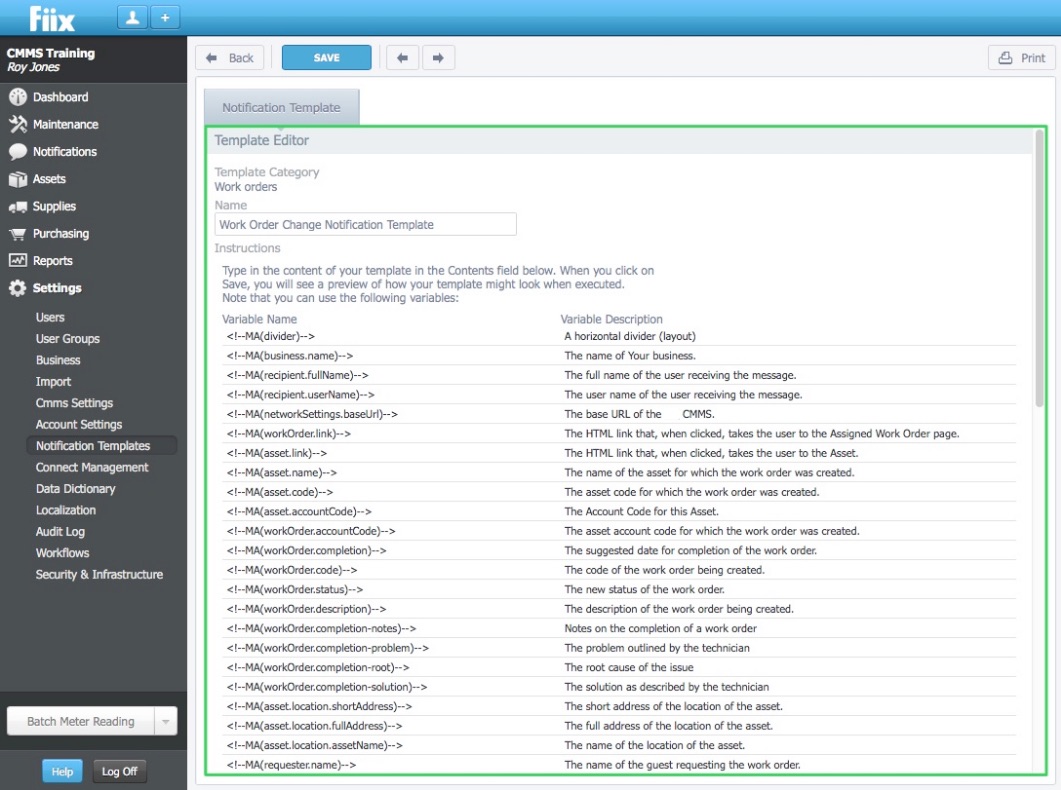
Task: Click the template Name input field
Action: tap(365, 225)
